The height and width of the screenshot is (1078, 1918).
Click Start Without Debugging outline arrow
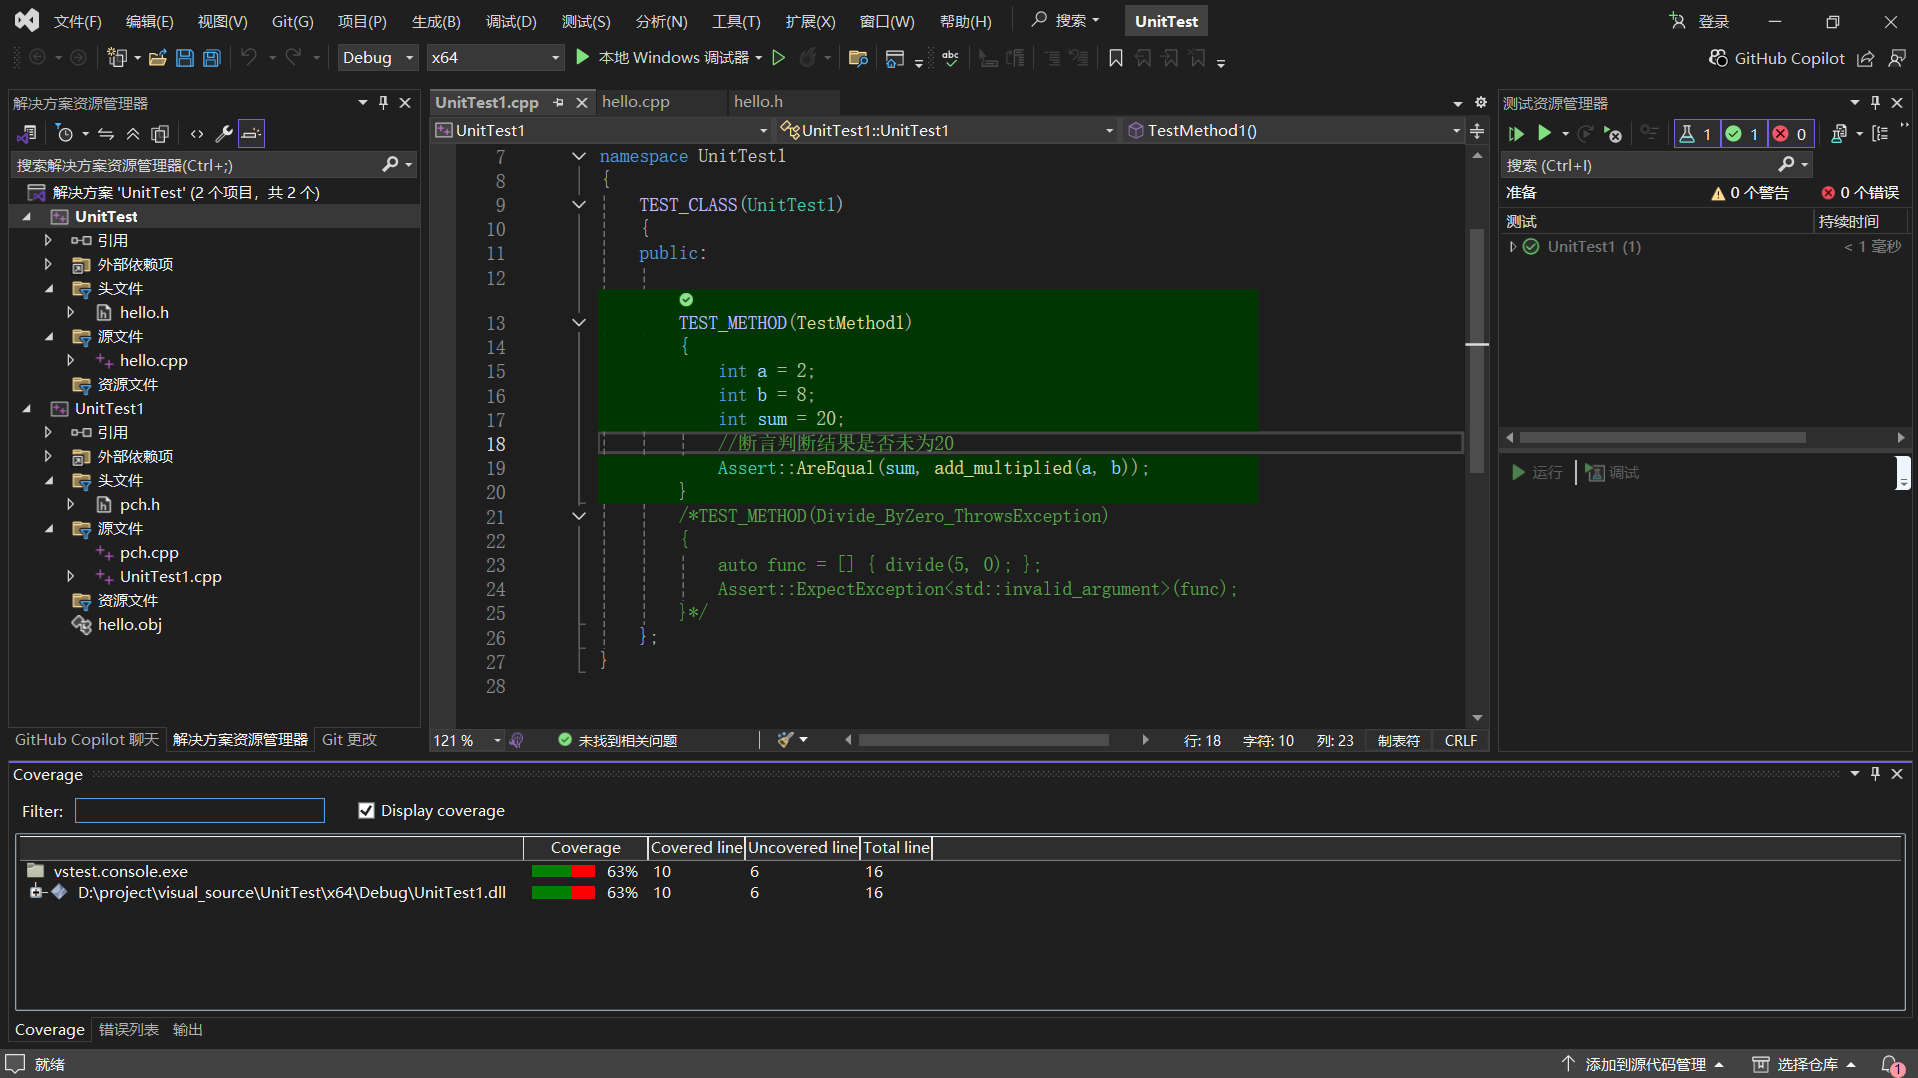[779, 58]
